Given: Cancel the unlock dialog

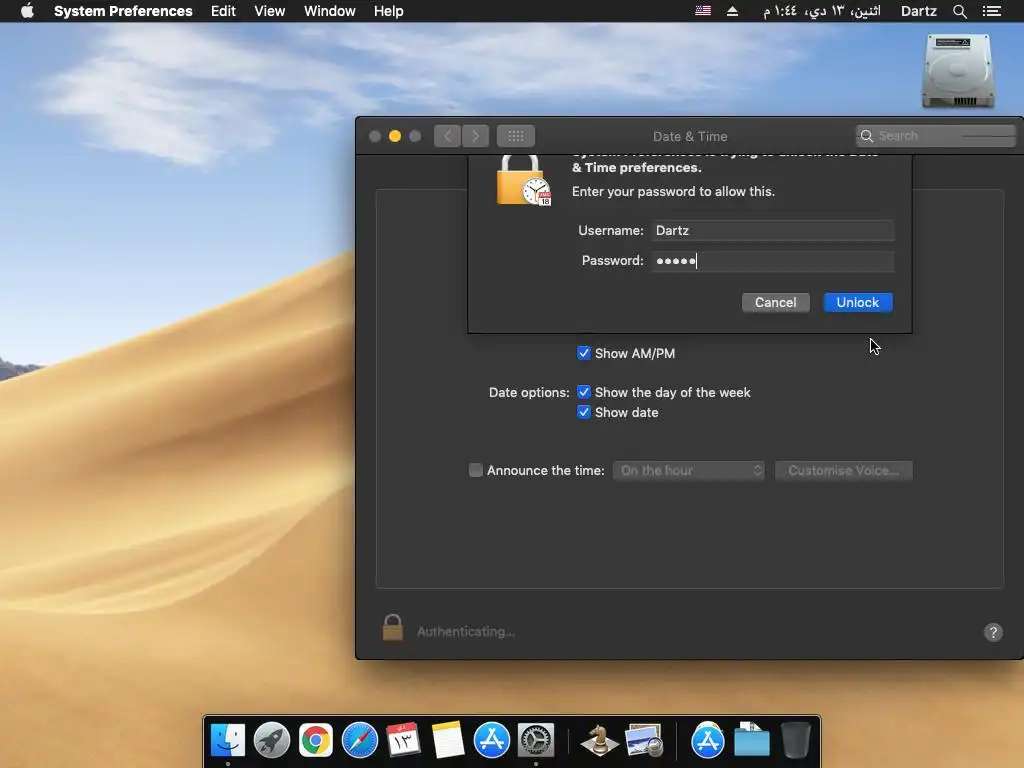Looking at the screenshot, I should pyautogui.click(x=776, y=302).
